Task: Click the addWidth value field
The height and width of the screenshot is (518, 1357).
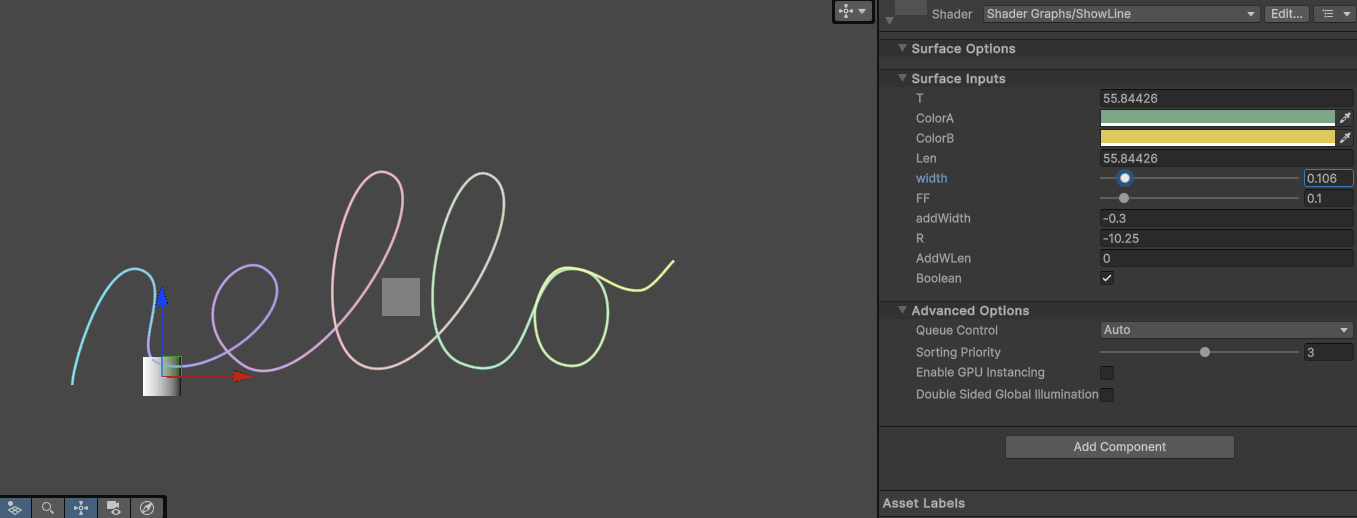Action: click(x=1226, y=218)
